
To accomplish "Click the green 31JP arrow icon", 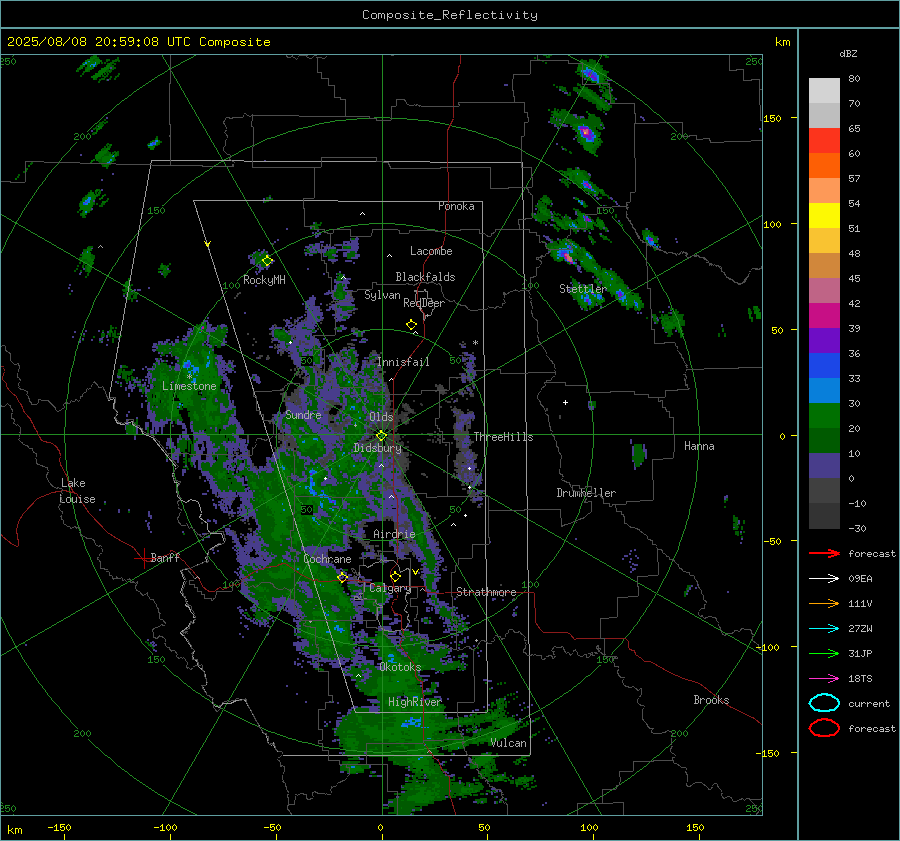I will click(x=824, y=653).
